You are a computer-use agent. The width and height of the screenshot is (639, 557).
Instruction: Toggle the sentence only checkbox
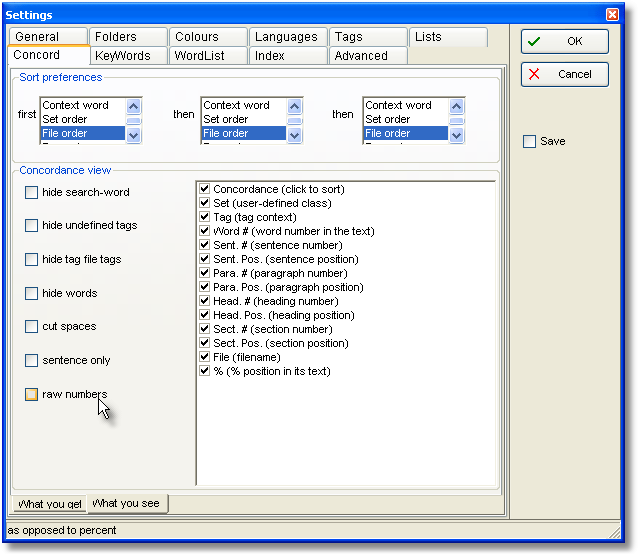pos(32,360)
